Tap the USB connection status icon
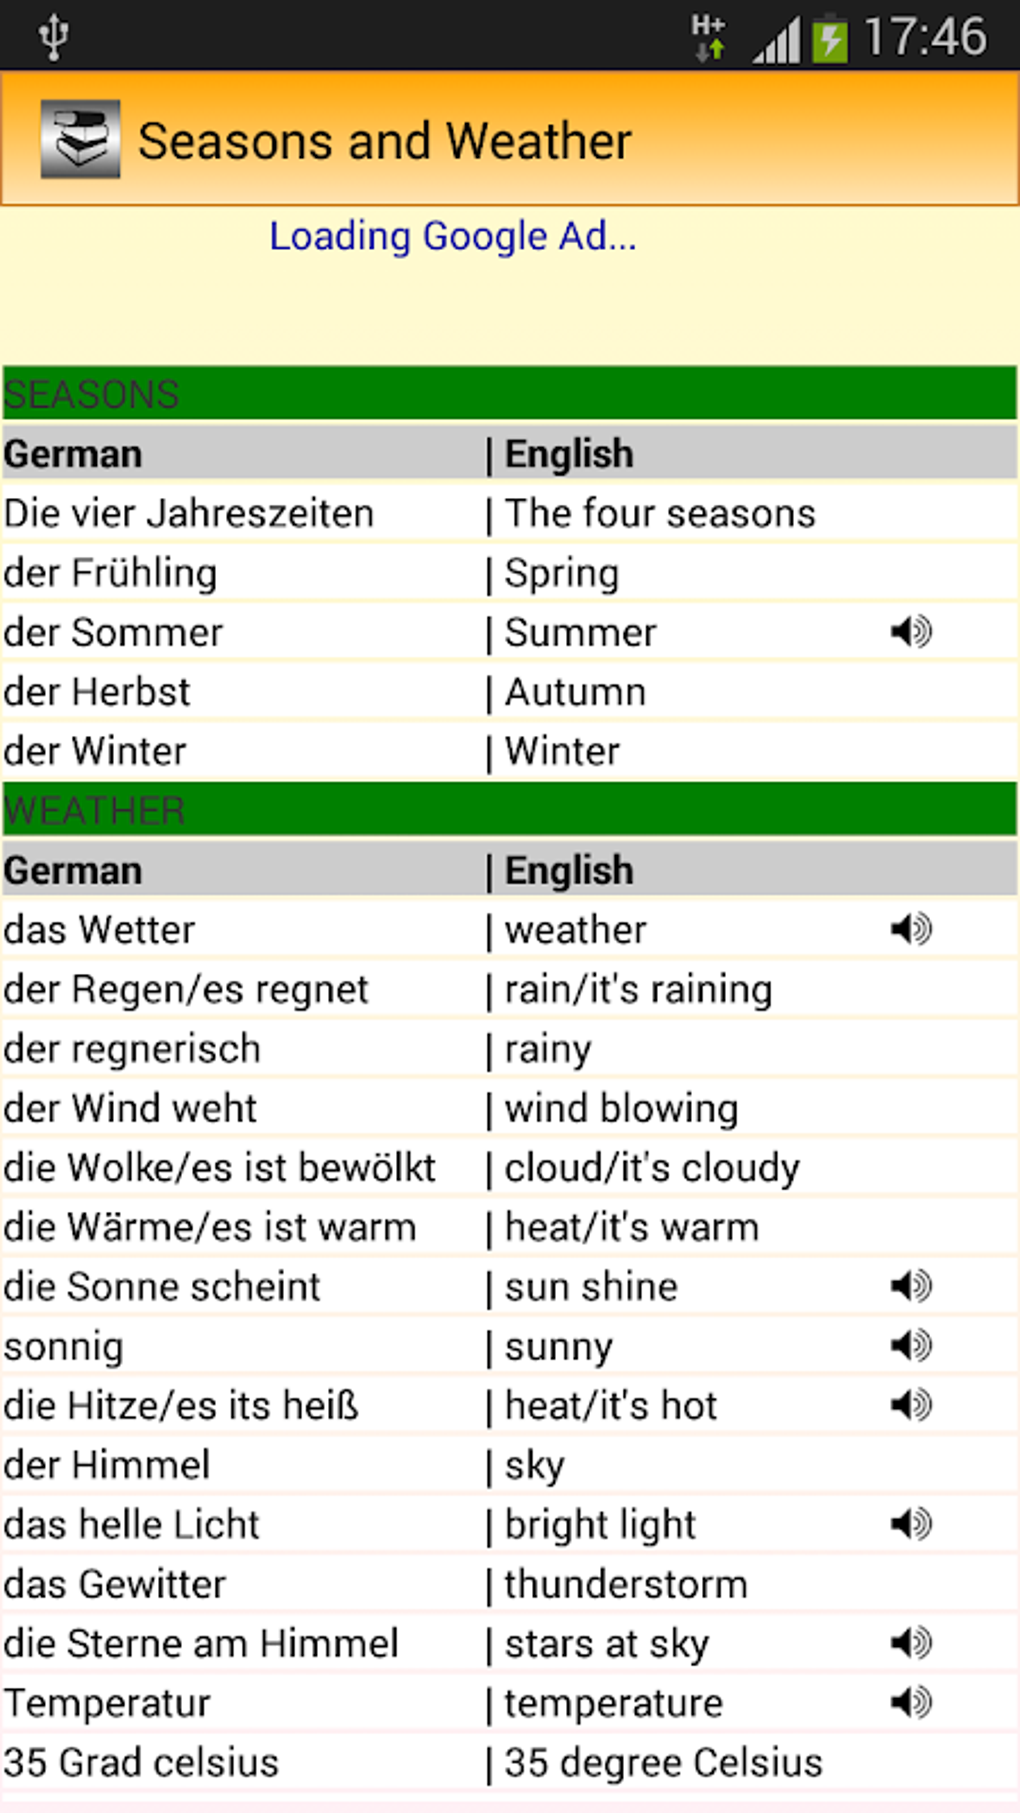The height and width of the screenshot is (1813, 1020). 54,37
